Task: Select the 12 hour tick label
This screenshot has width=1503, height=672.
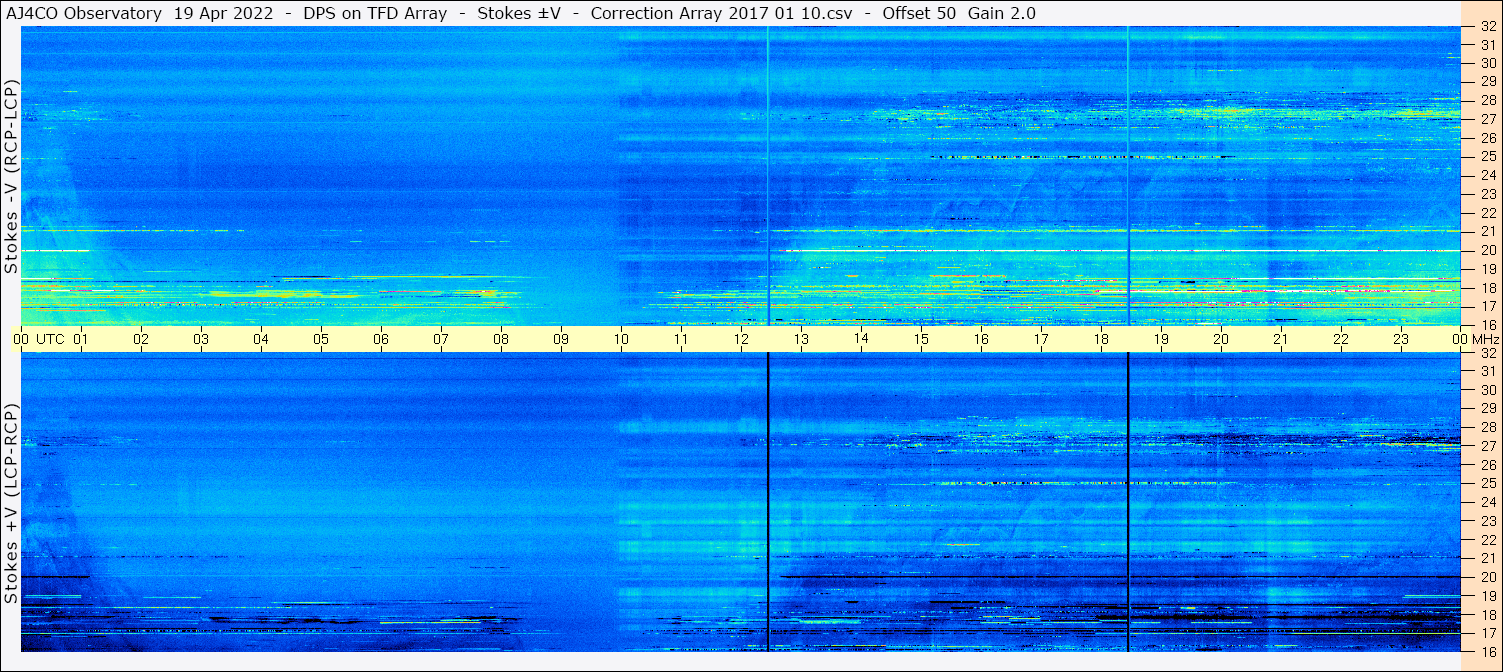Action: 741,339
